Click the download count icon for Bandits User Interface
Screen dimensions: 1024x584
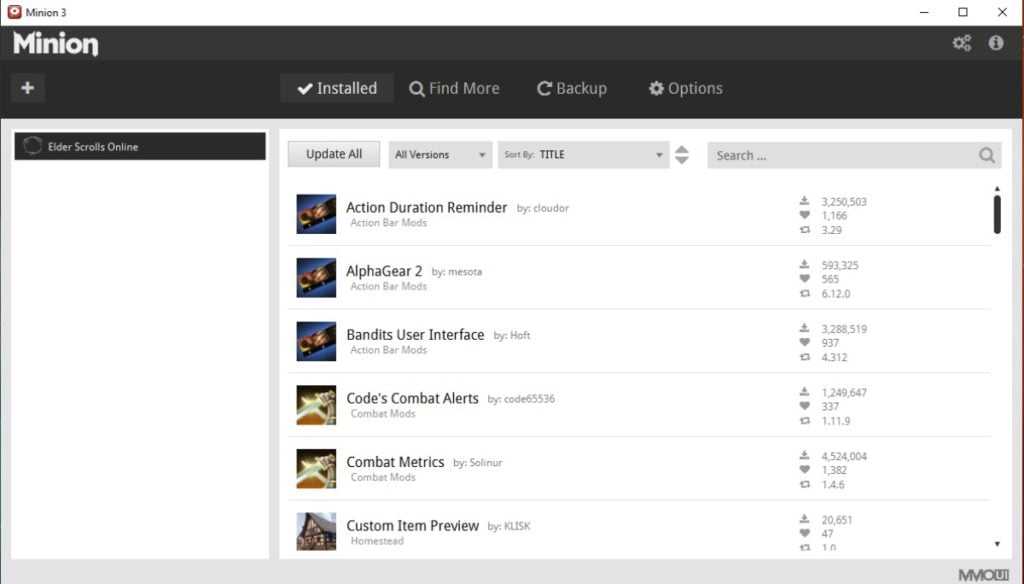point(805,328)
